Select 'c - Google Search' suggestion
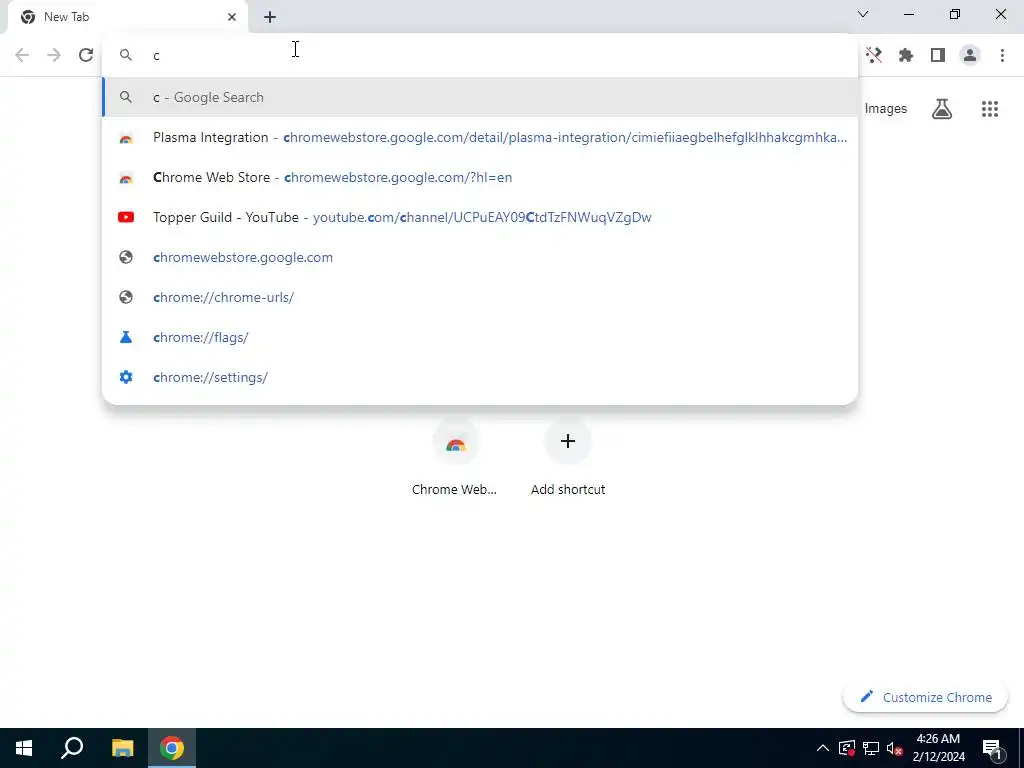The height and width of the screenshot is (768, 1024). tap(480, 97)
